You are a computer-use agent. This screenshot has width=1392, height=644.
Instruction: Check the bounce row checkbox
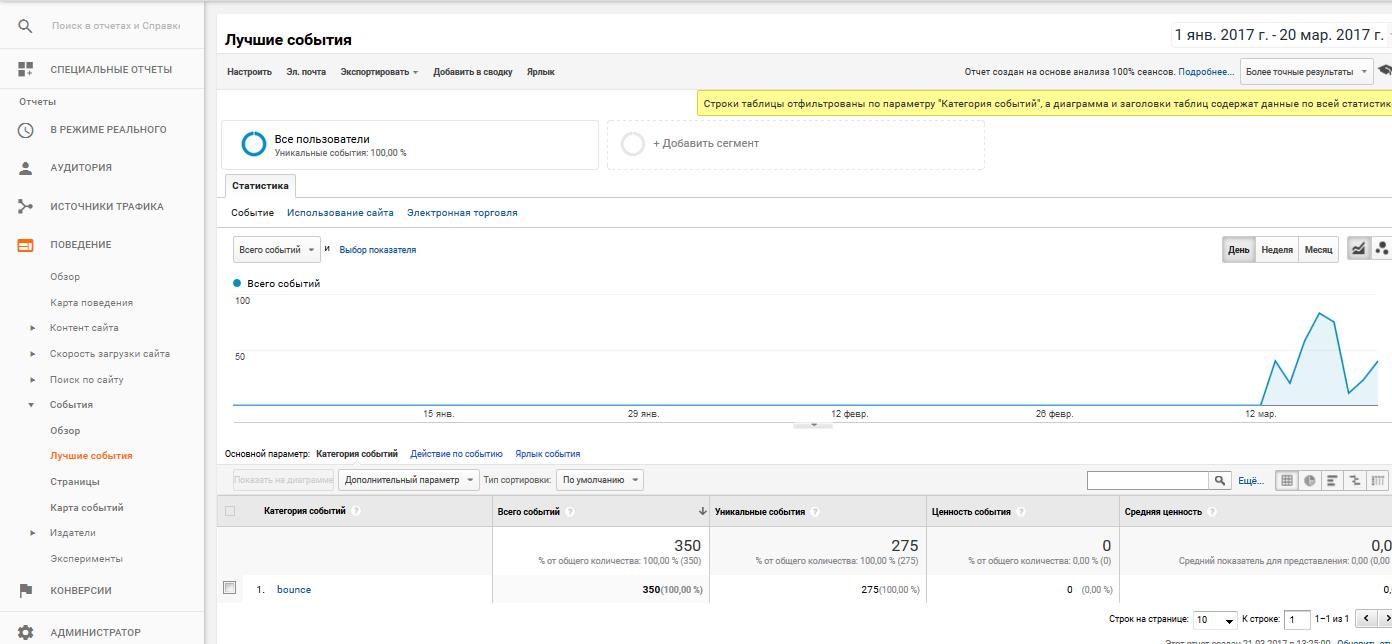(229, 588)
